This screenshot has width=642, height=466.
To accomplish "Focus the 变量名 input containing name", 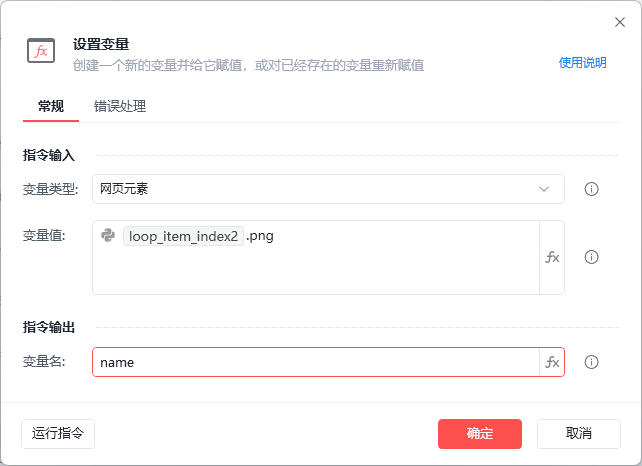I will coord(315,362).
